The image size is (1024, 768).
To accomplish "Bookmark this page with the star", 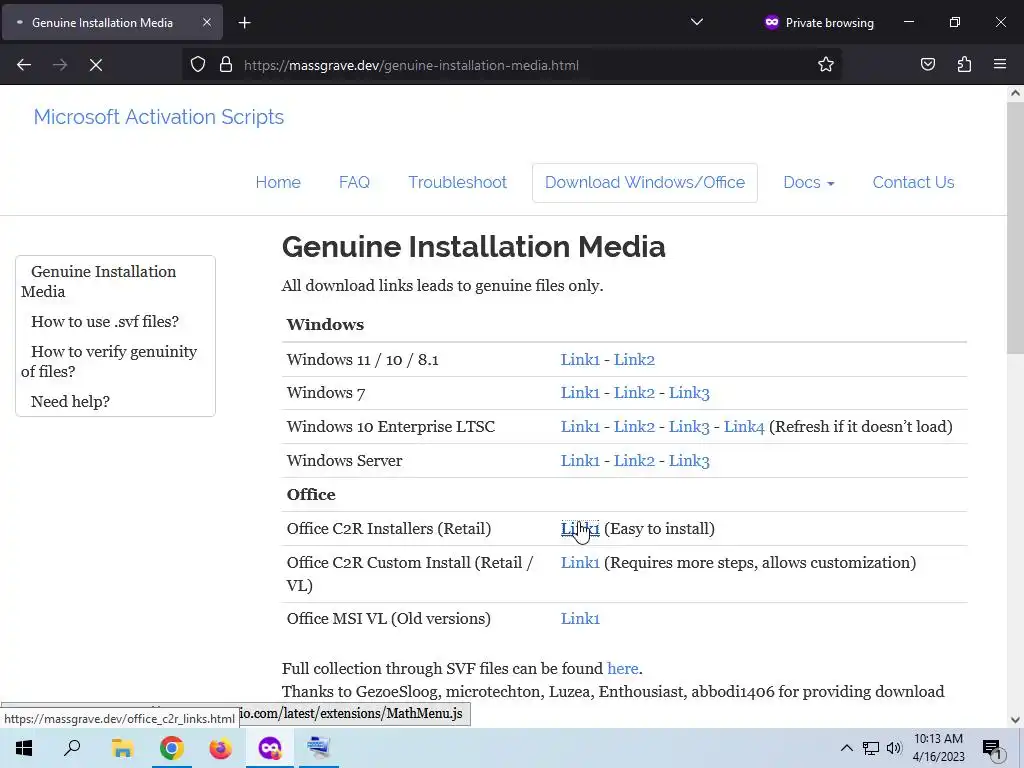I will click(x=825, y=65).
